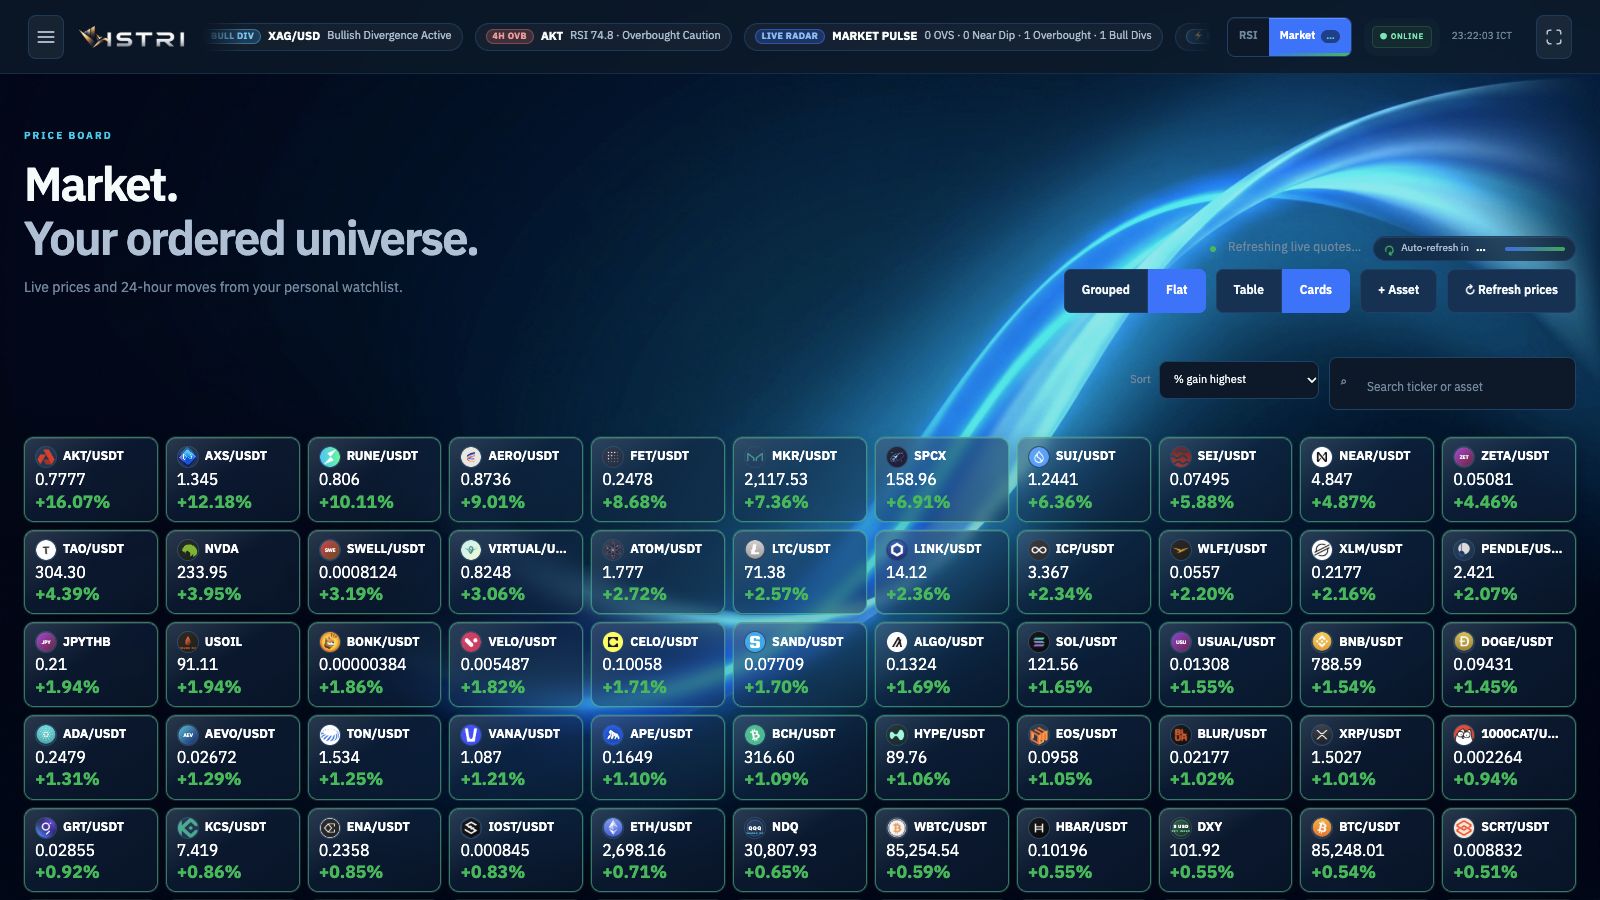This screenshot has width=1600, height=900.
Task: Click the DOGE/USDT coin icon
Action: tap(1464, 642)
